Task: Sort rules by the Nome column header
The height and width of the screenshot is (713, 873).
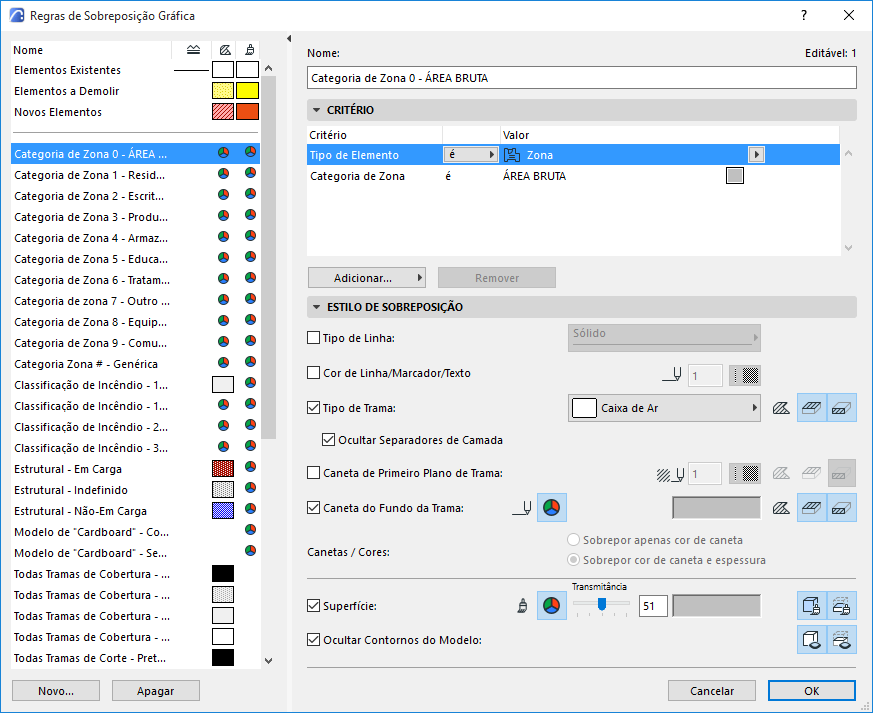Action: [91, 50]
